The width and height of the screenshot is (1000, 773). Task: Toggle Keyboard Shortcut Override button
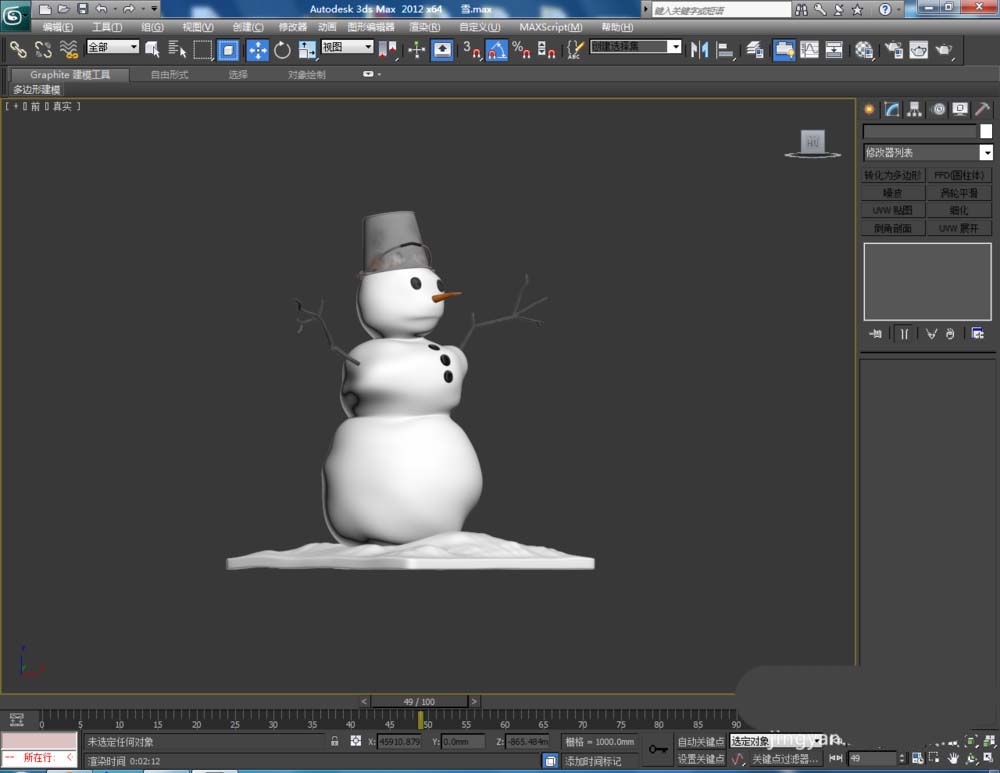coord(442,50)
